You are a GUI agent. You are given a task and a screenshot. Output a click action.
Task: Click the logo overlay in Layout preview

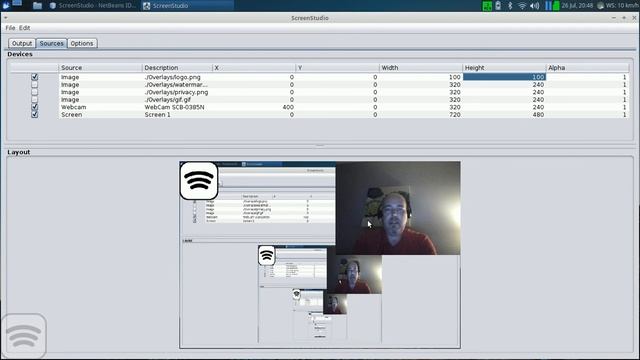tap(199, 181)
